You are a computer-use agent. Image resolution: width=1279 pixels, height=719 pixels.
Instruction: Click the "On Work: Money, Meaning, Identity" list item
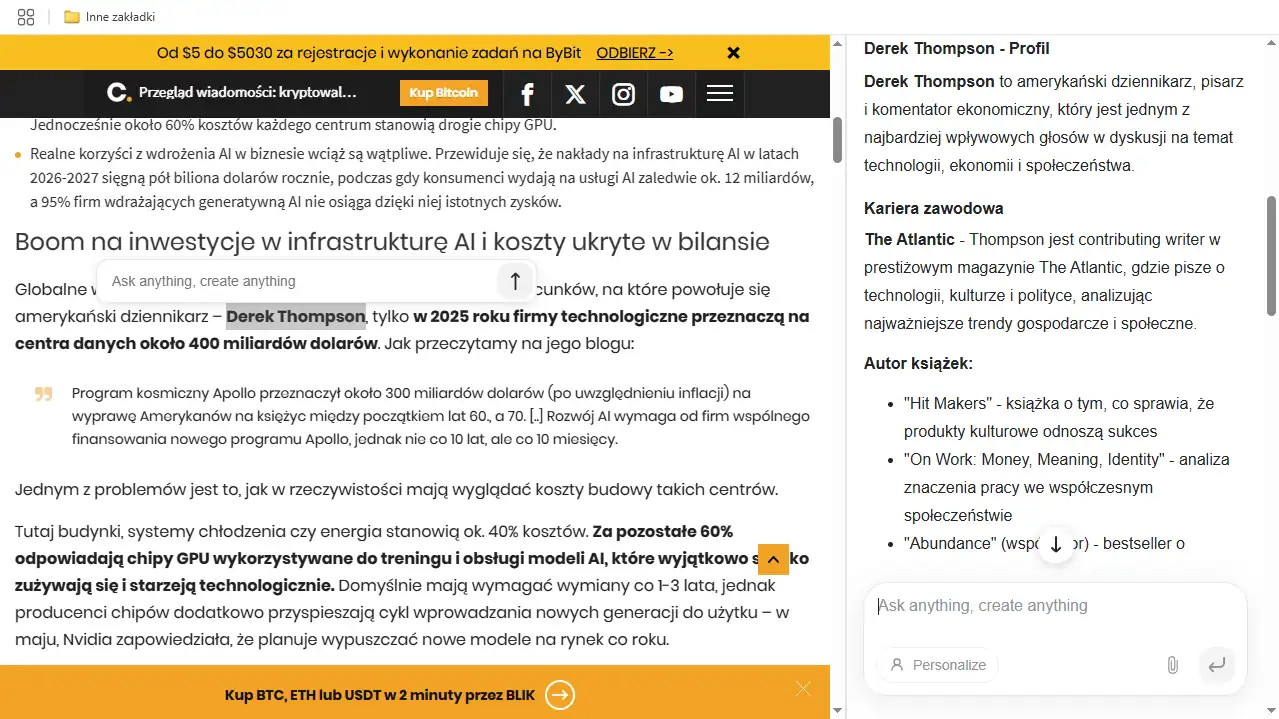[x=1066, y=488]
